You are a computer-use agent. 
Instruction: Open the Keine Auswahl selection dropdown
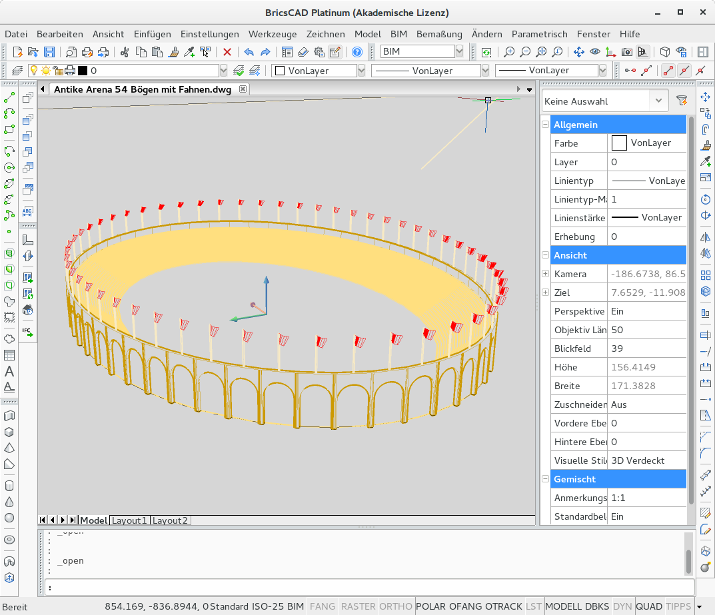click(658, 101)
